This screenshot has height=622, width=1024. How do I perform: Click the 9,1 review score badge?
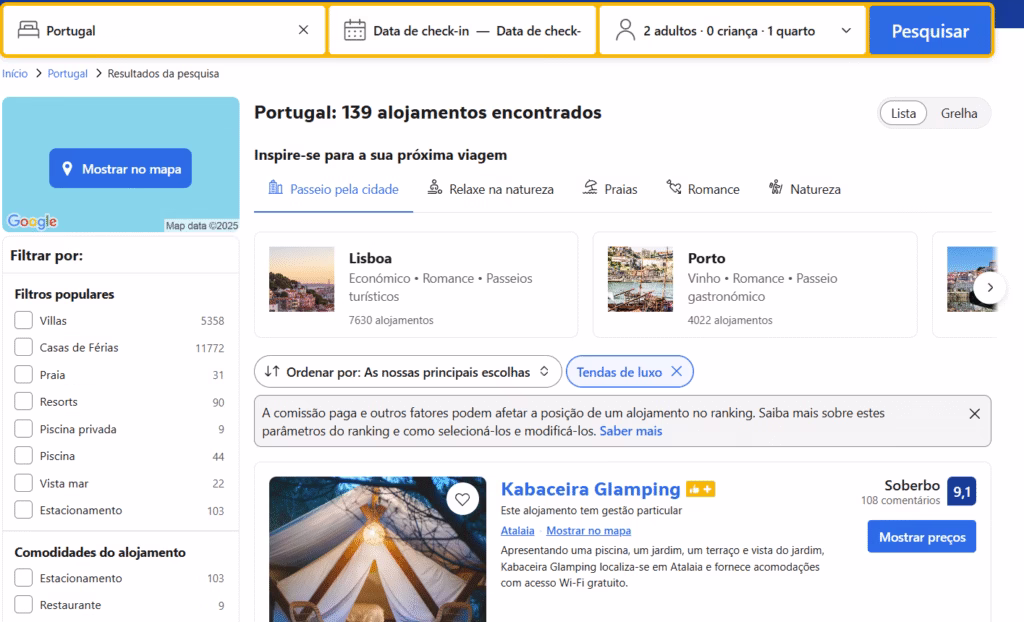coord(961,491)
